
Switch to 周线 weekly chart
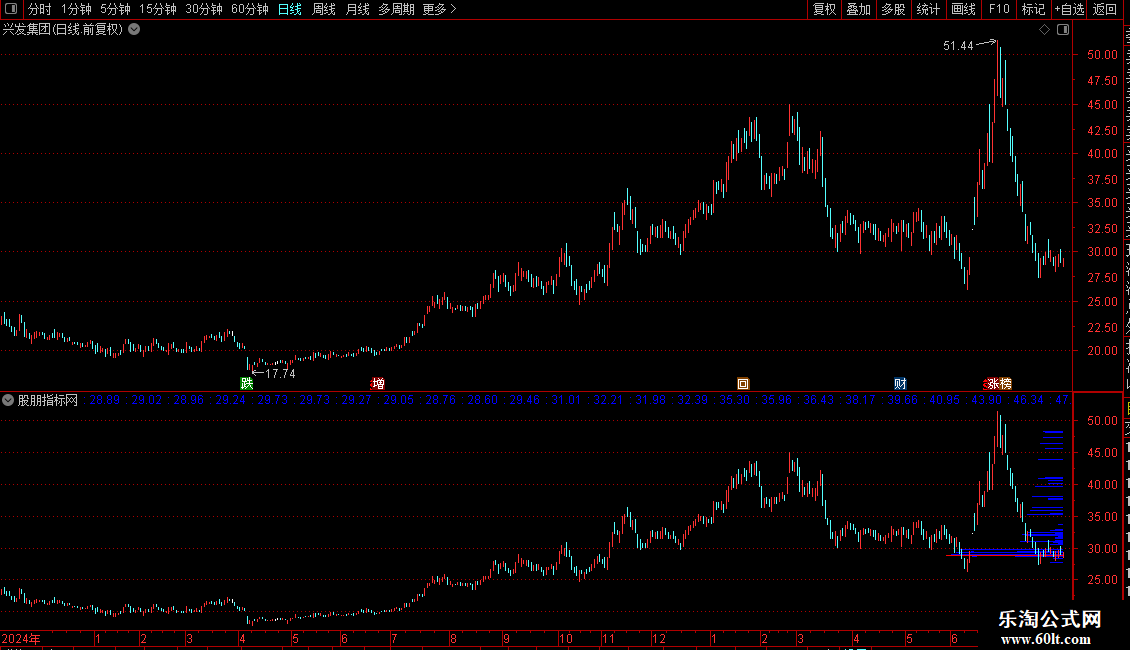pyautogui.click(x=324, y=9)
